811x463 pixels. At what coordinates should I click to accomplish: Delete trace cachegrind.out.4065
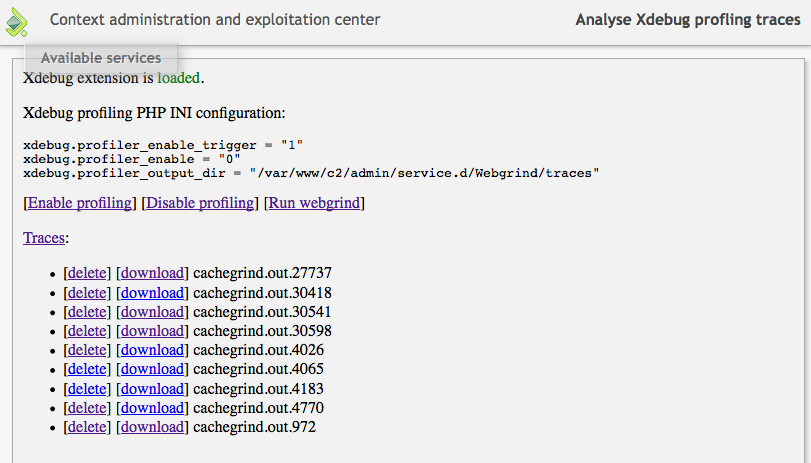(87, 369)
